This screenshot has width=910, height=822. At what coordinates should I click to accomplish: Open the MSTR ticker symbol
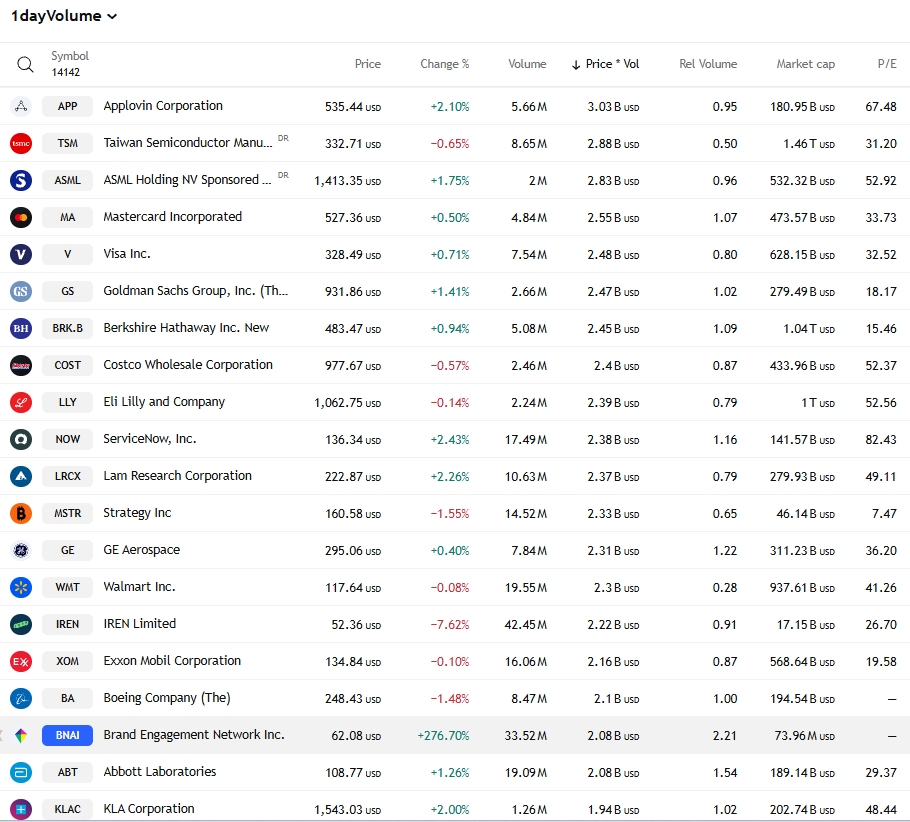(x=67, y=514)
